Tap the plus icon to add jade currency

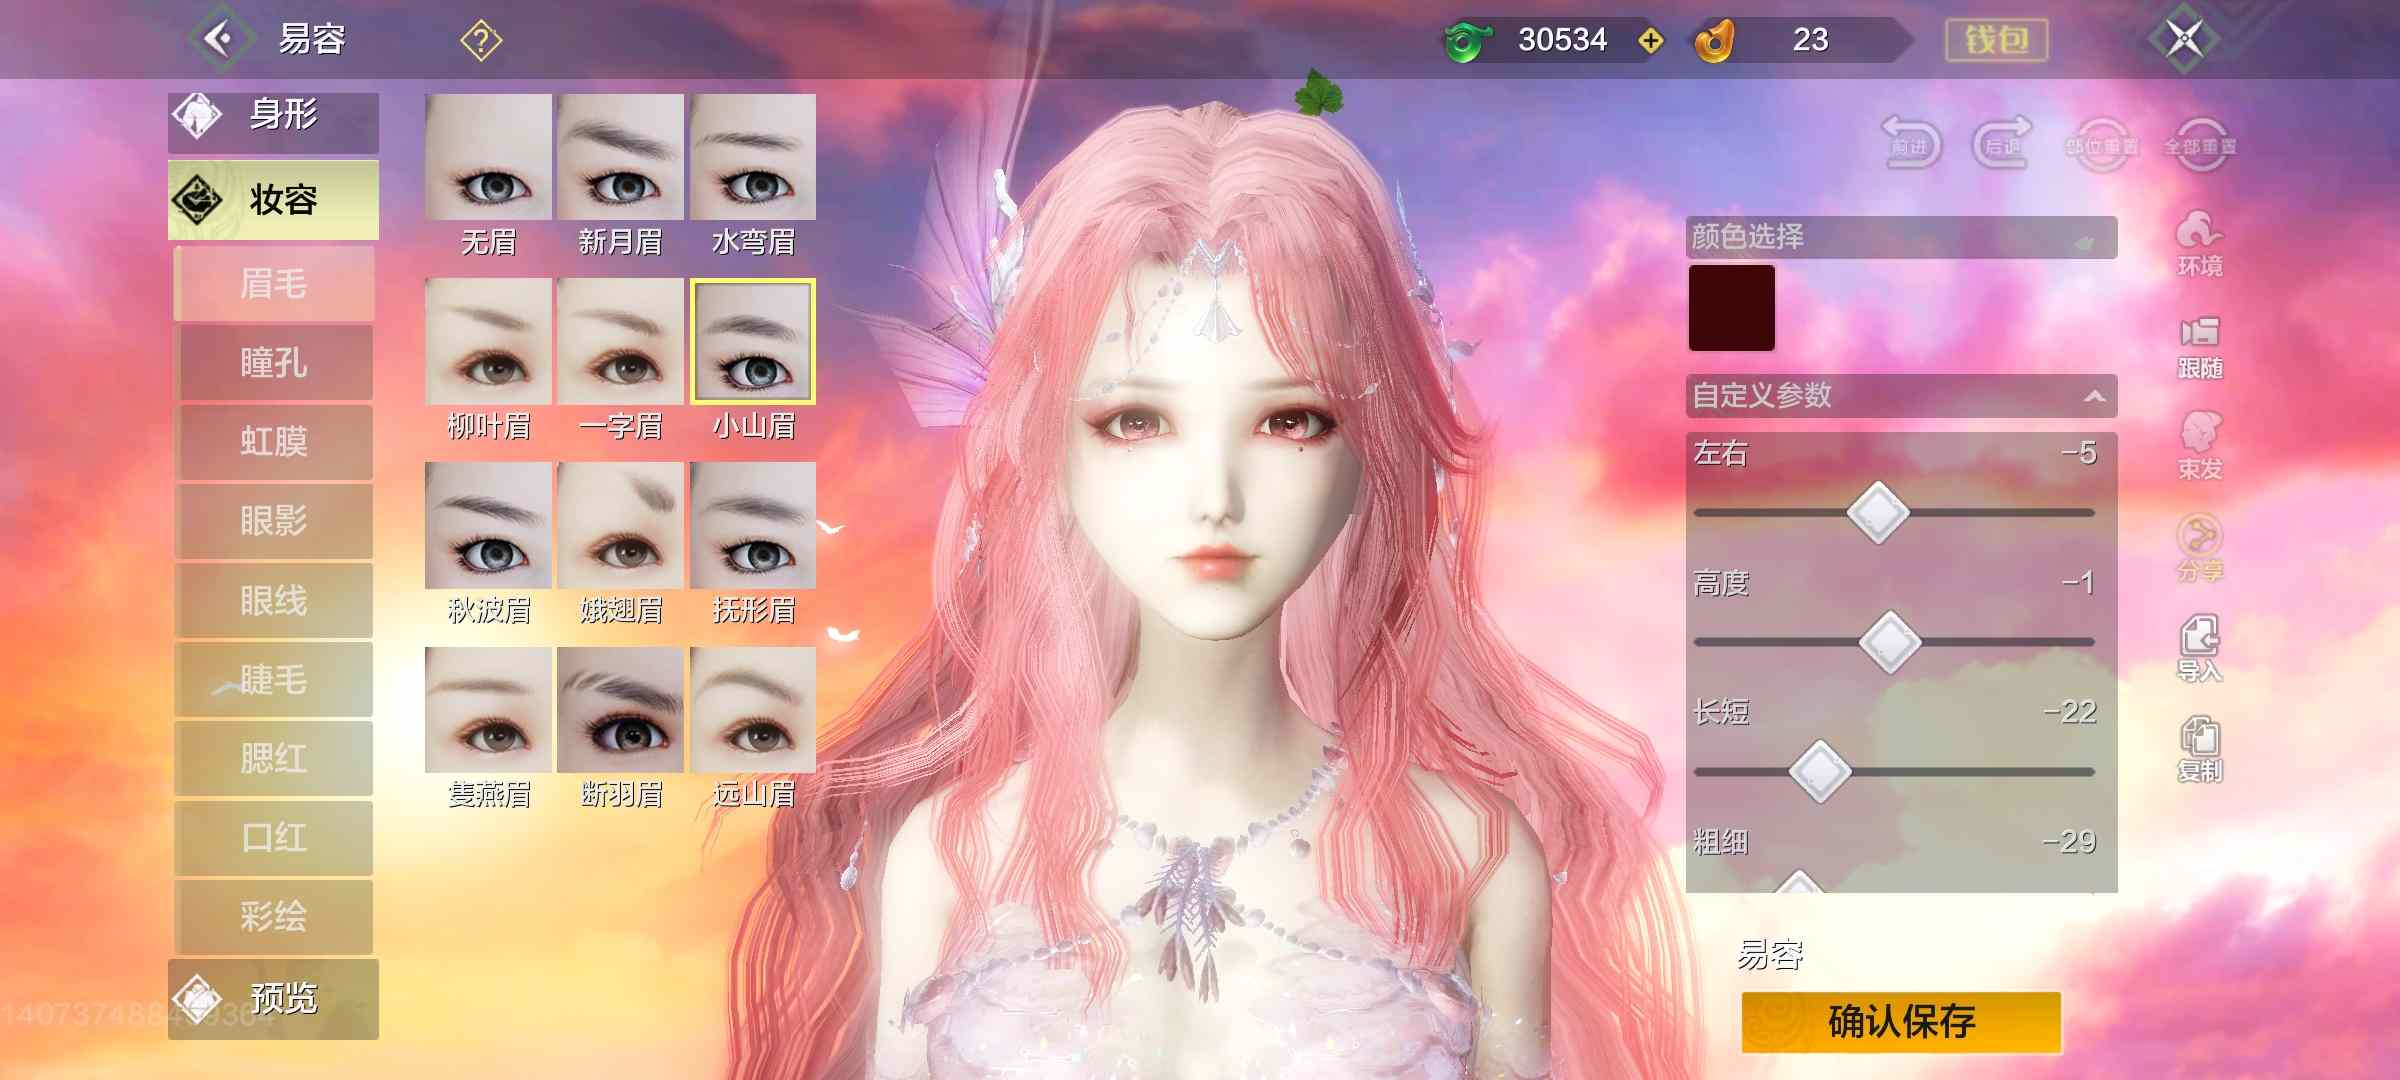click(x=1651, y=40)
